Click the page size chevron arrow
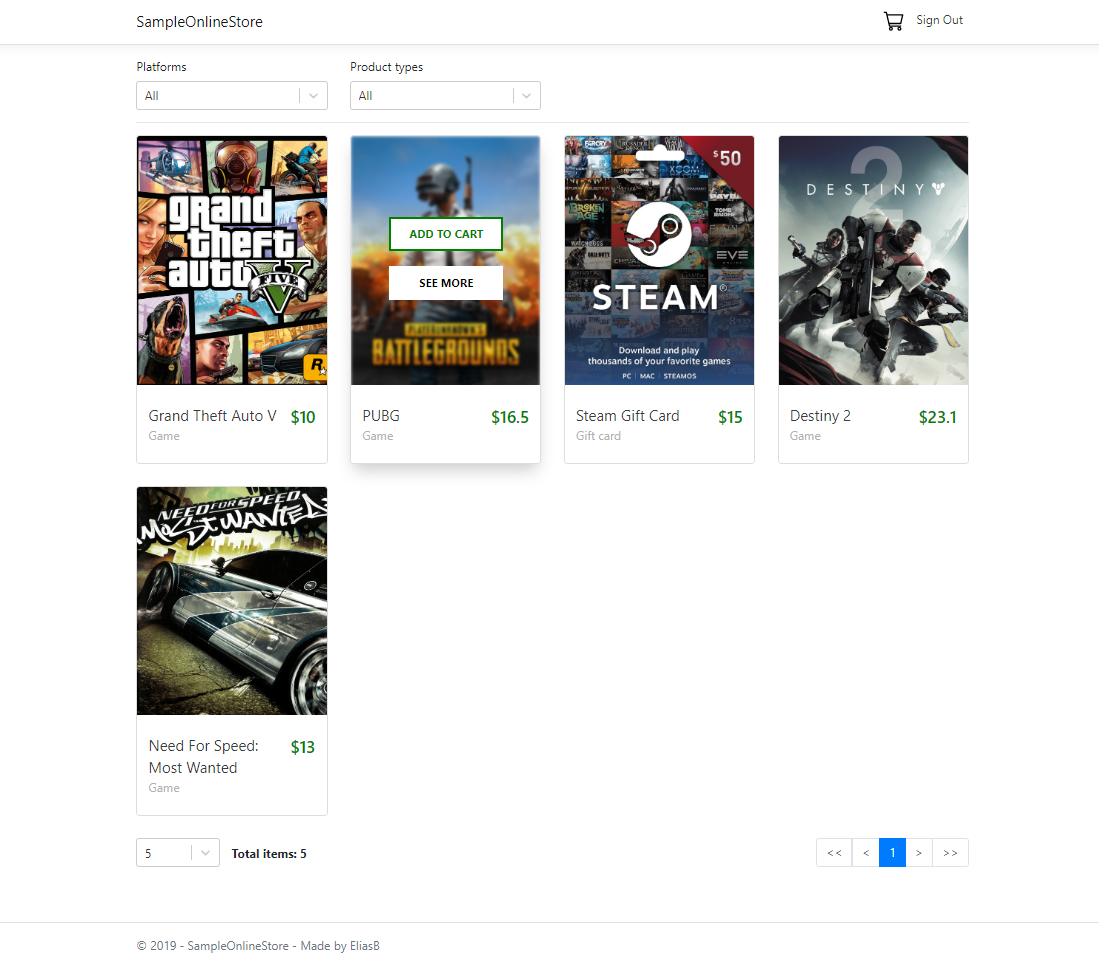This screenshot has height=965, width=1099. 205,854
